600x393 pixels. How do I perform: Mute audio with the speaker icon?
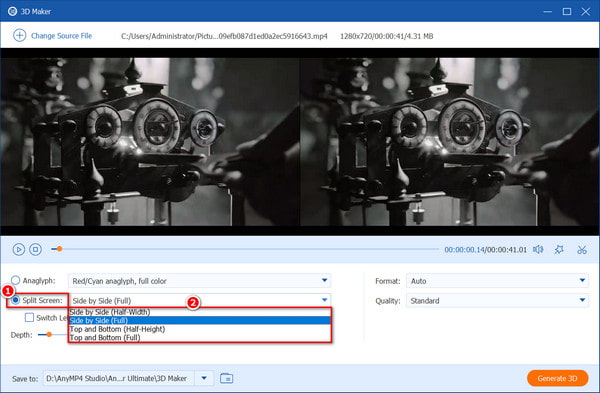[x=538, y=249]
